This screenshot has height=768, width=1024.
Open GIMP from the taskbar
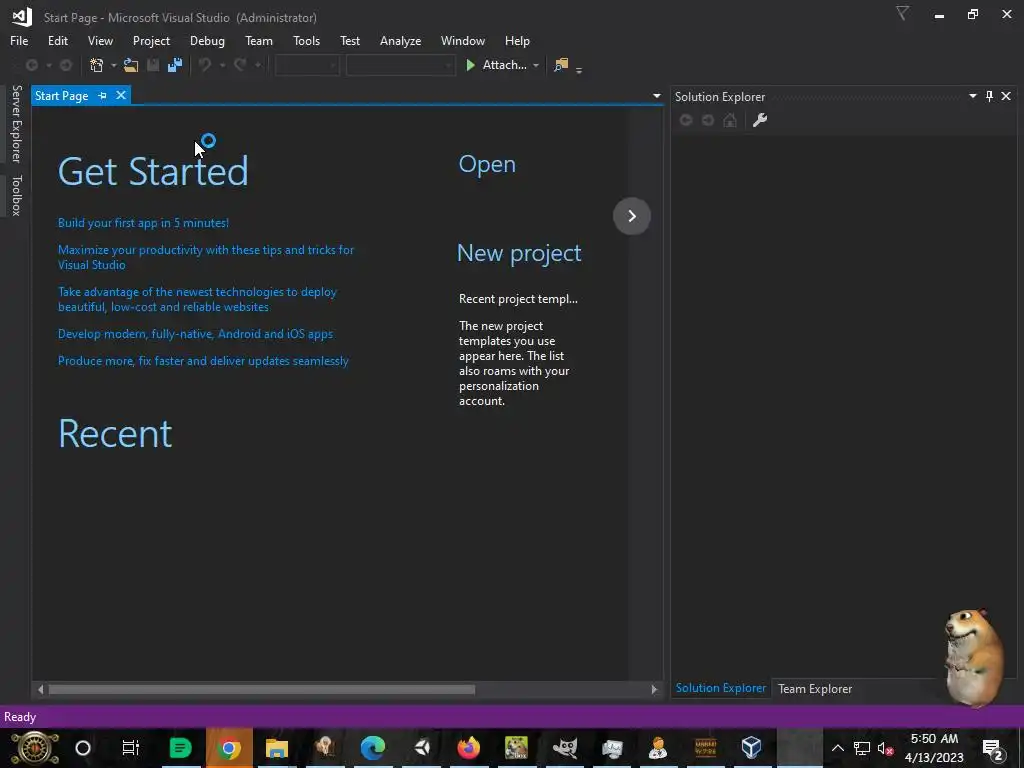(565, 748)
